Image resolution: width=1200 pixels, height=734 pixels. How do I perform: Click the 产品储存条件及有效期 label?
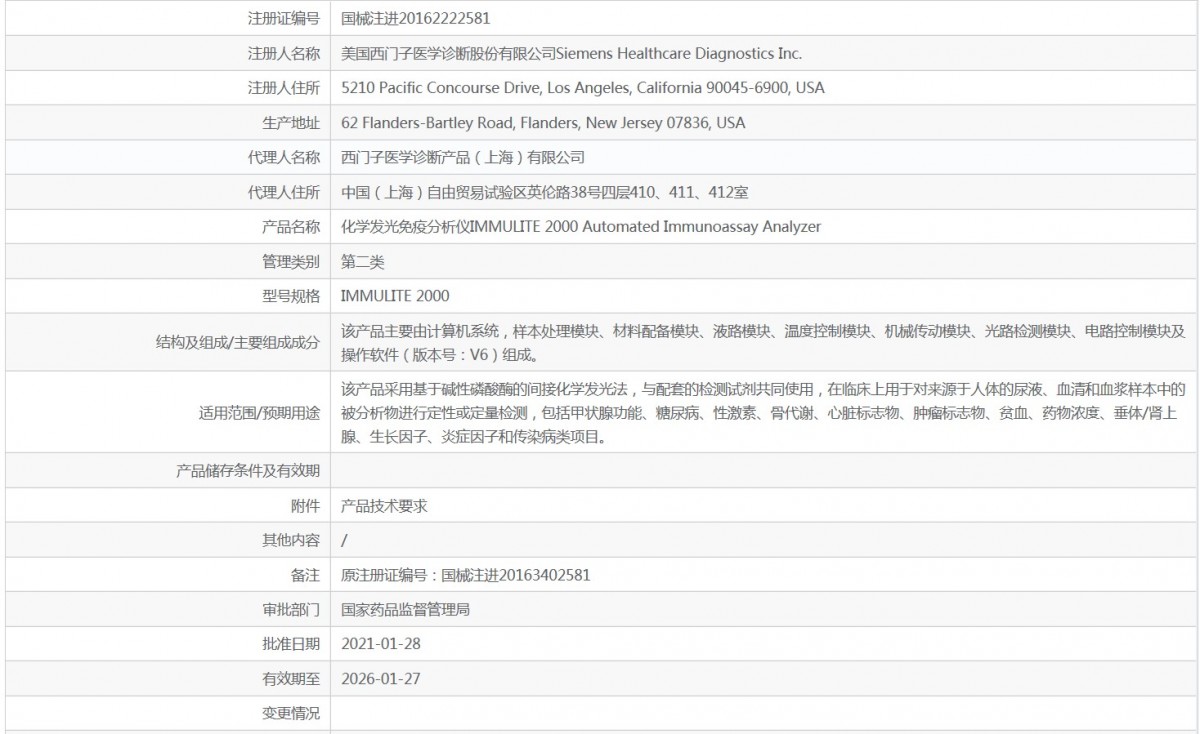(248, 470)
